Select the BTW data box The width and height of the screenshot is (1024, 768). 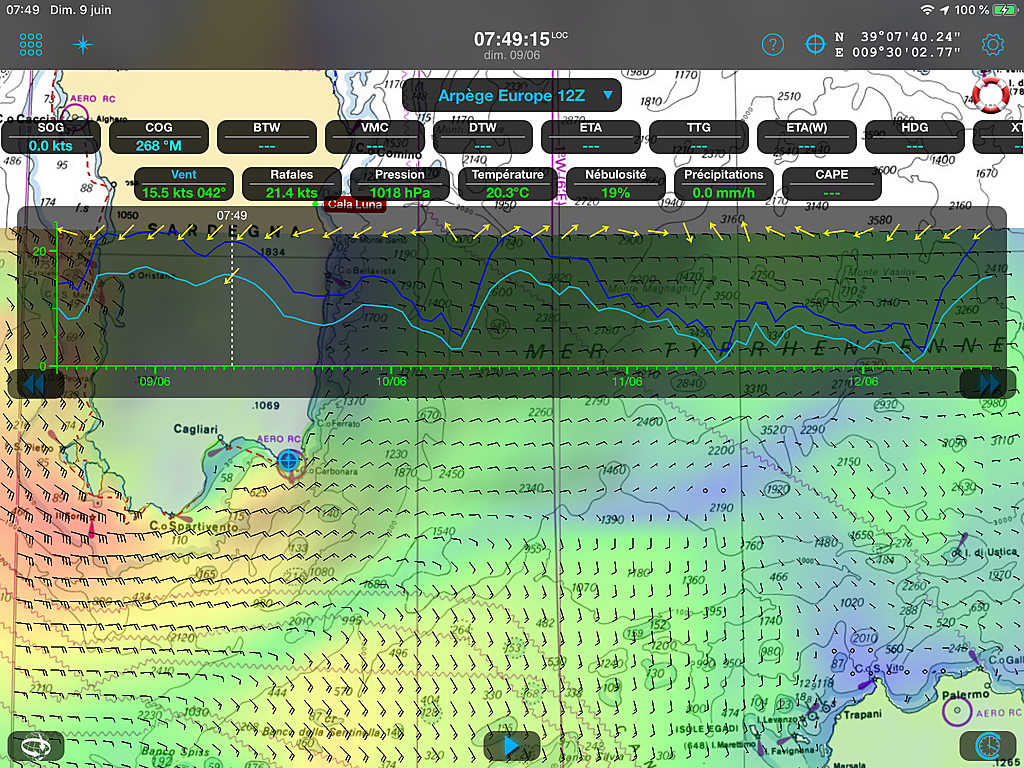[266, 136]
